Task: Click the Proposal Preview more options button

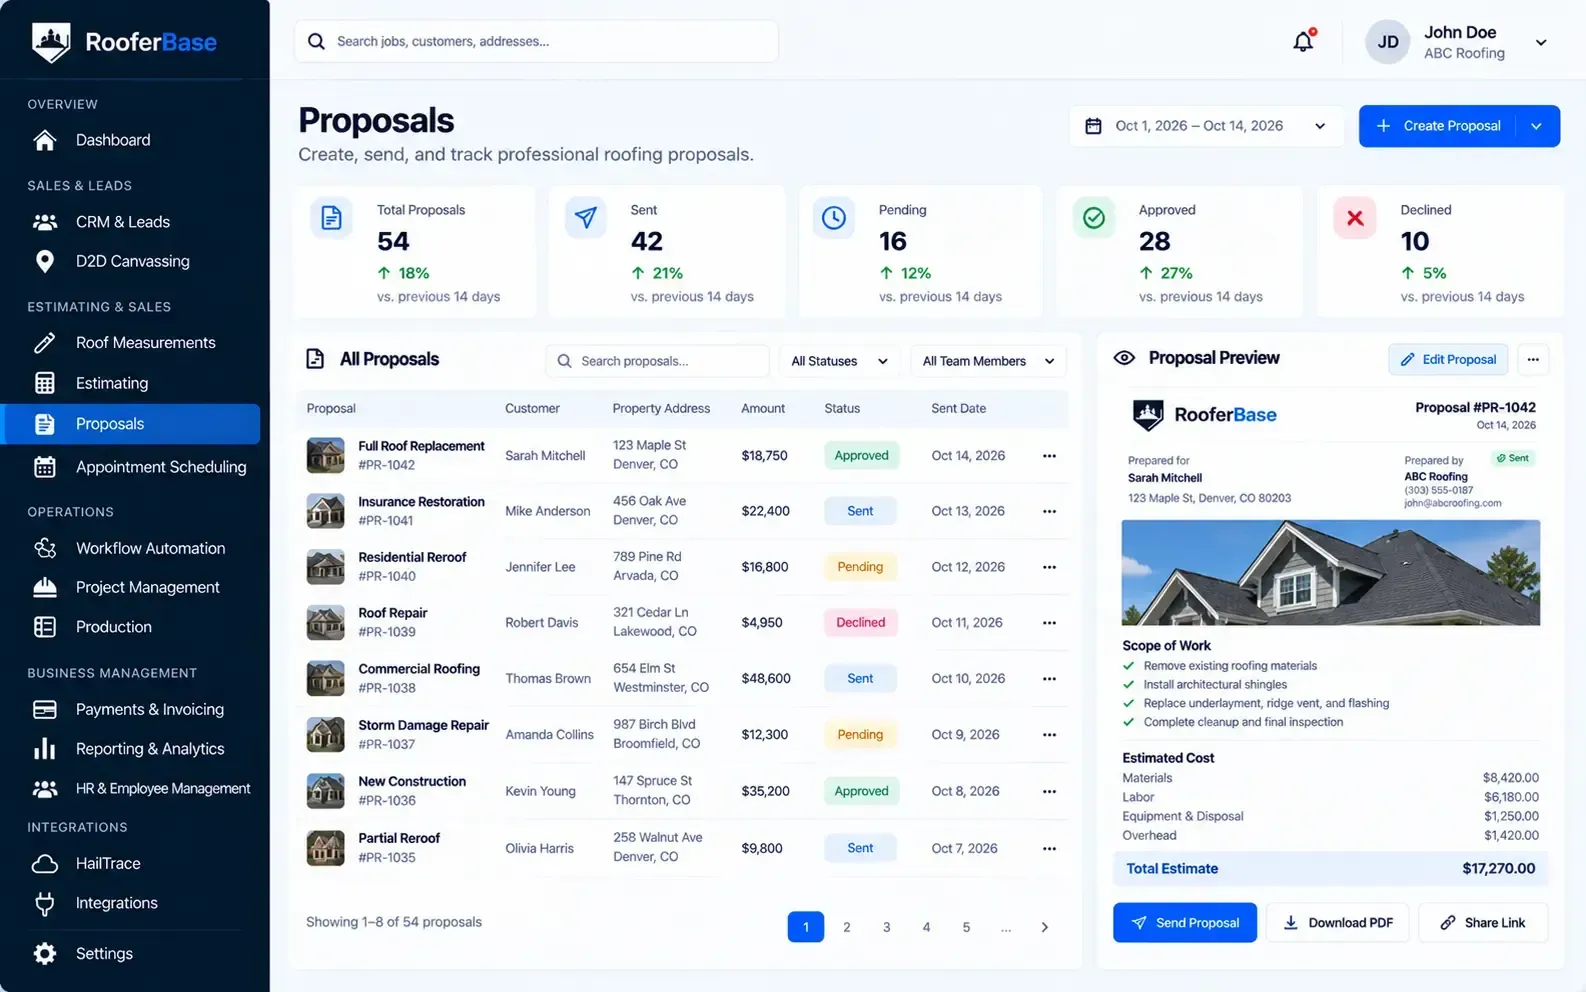Action: pyautogui.click(x=1533, y=359)
